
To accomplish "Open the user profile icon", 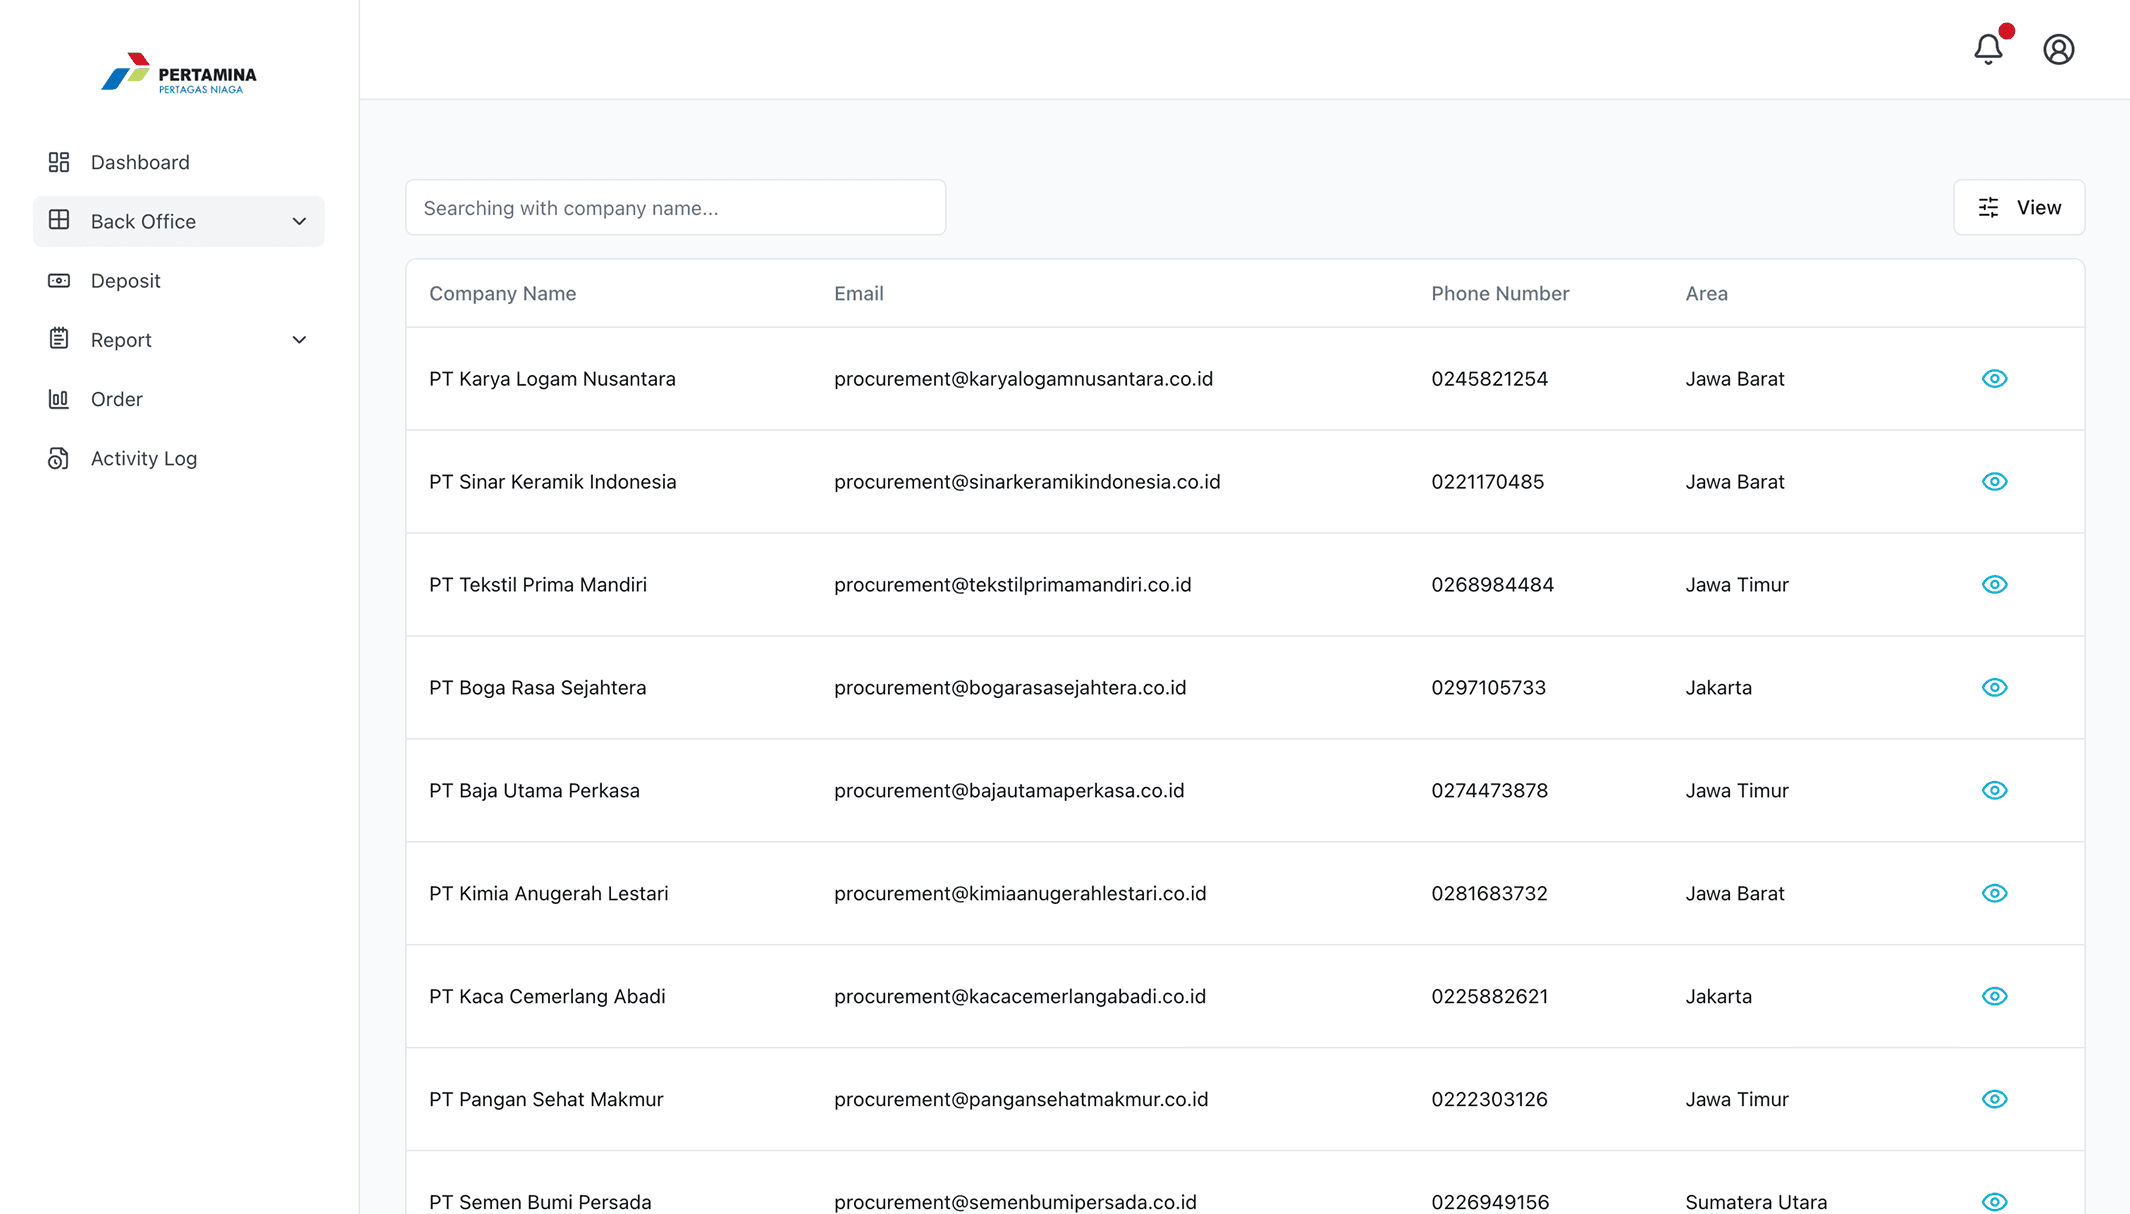I will pyautogui.click(x=2058, y=49).
